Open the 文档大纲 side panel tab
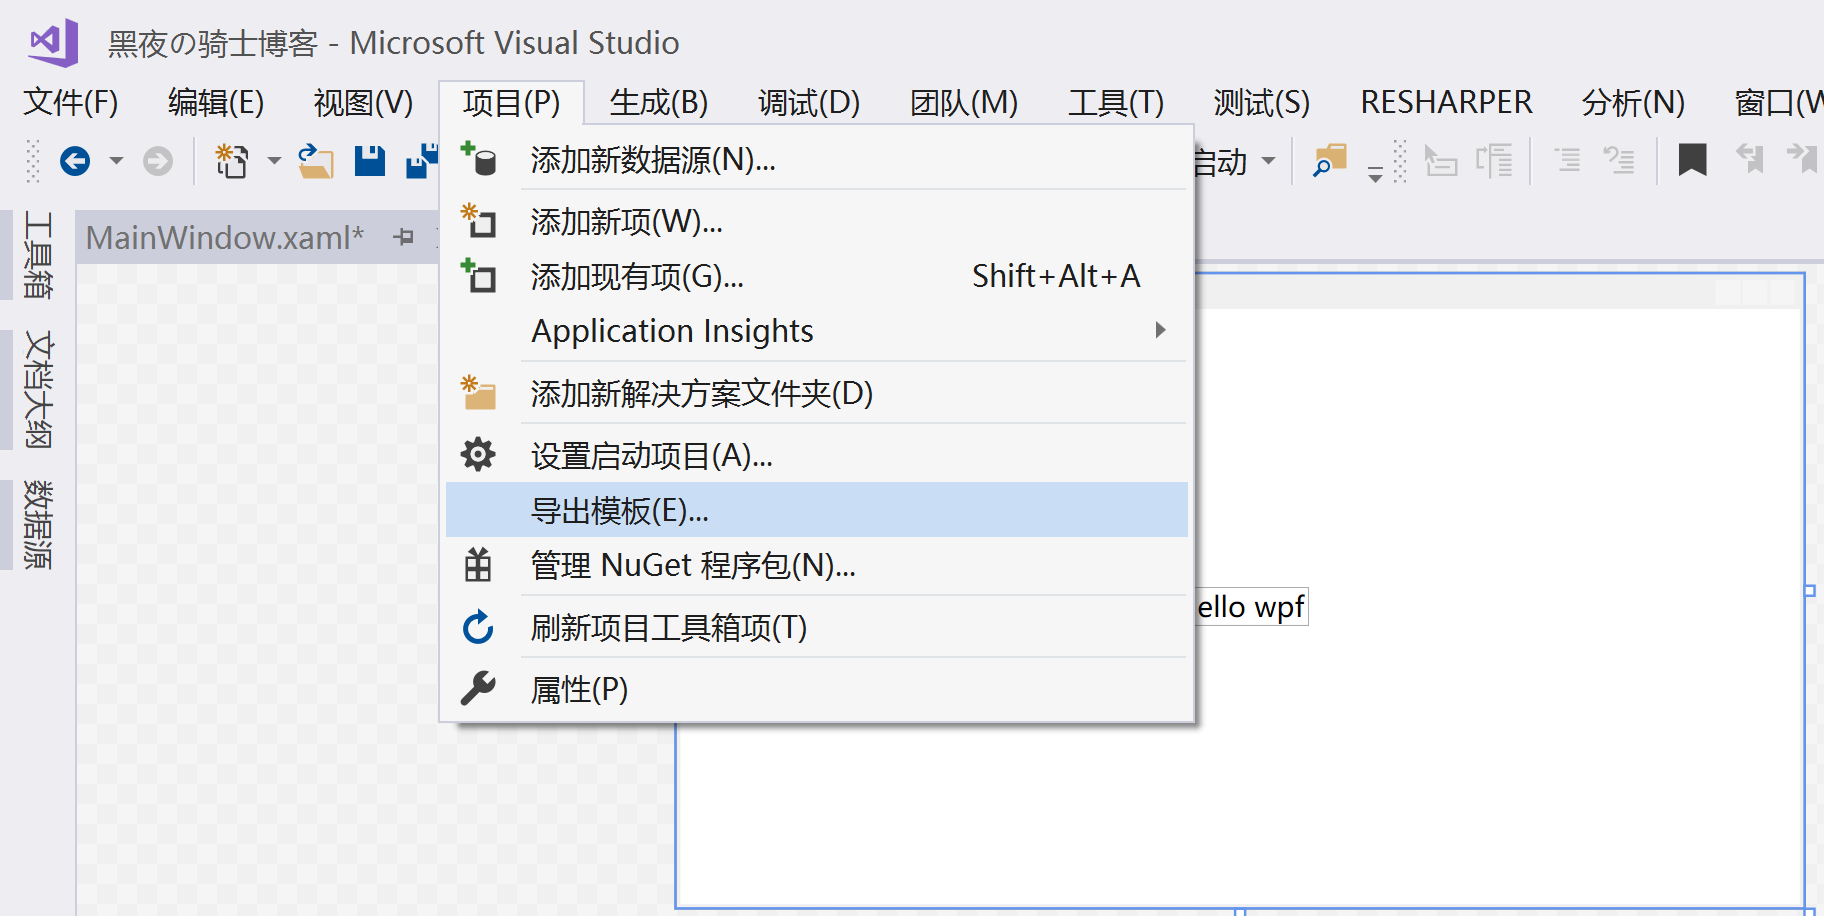Image resolution: width=1824 pixels, height=916 pixels. 37,389
